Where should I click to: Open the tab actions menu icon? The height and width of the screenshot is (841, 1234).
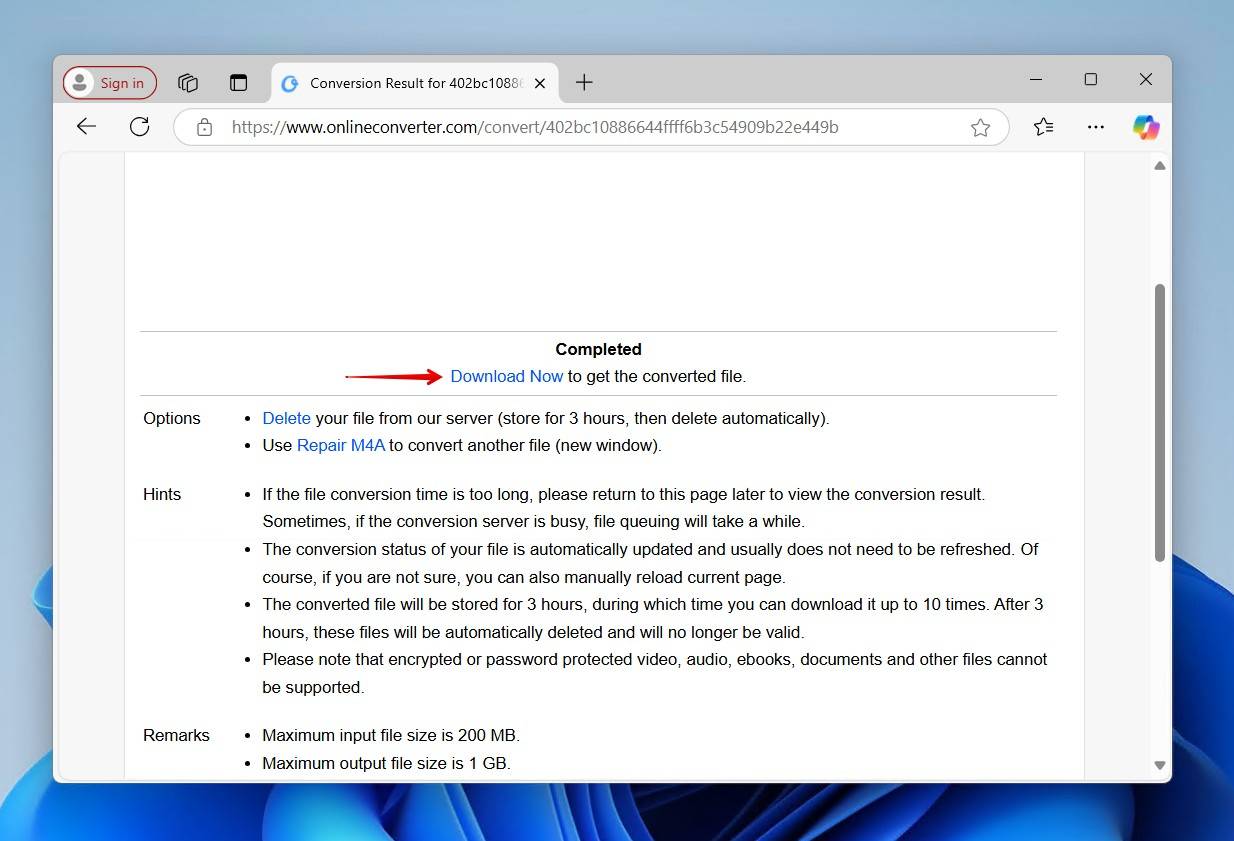238,83
